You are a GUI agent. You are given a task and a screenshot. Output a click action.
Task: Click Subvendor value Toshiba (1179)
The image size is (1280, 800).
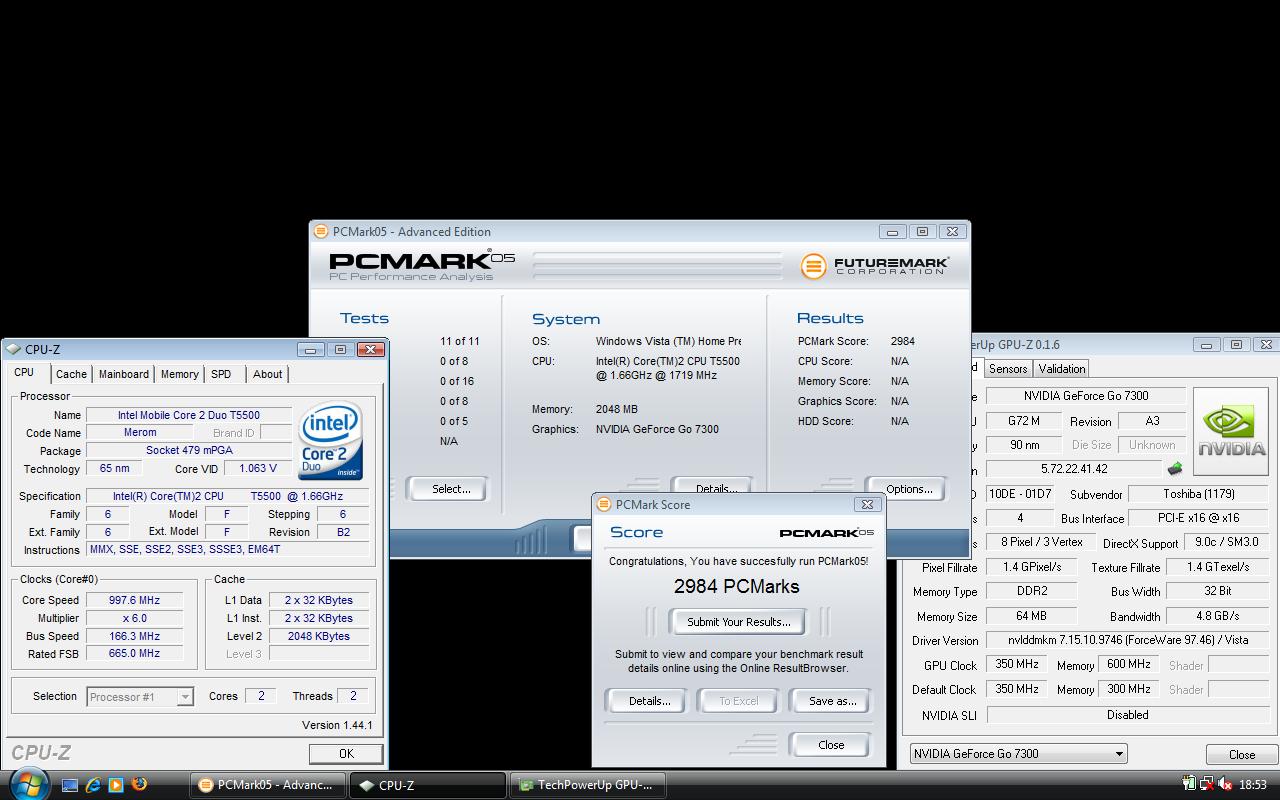click(1198, 494)
